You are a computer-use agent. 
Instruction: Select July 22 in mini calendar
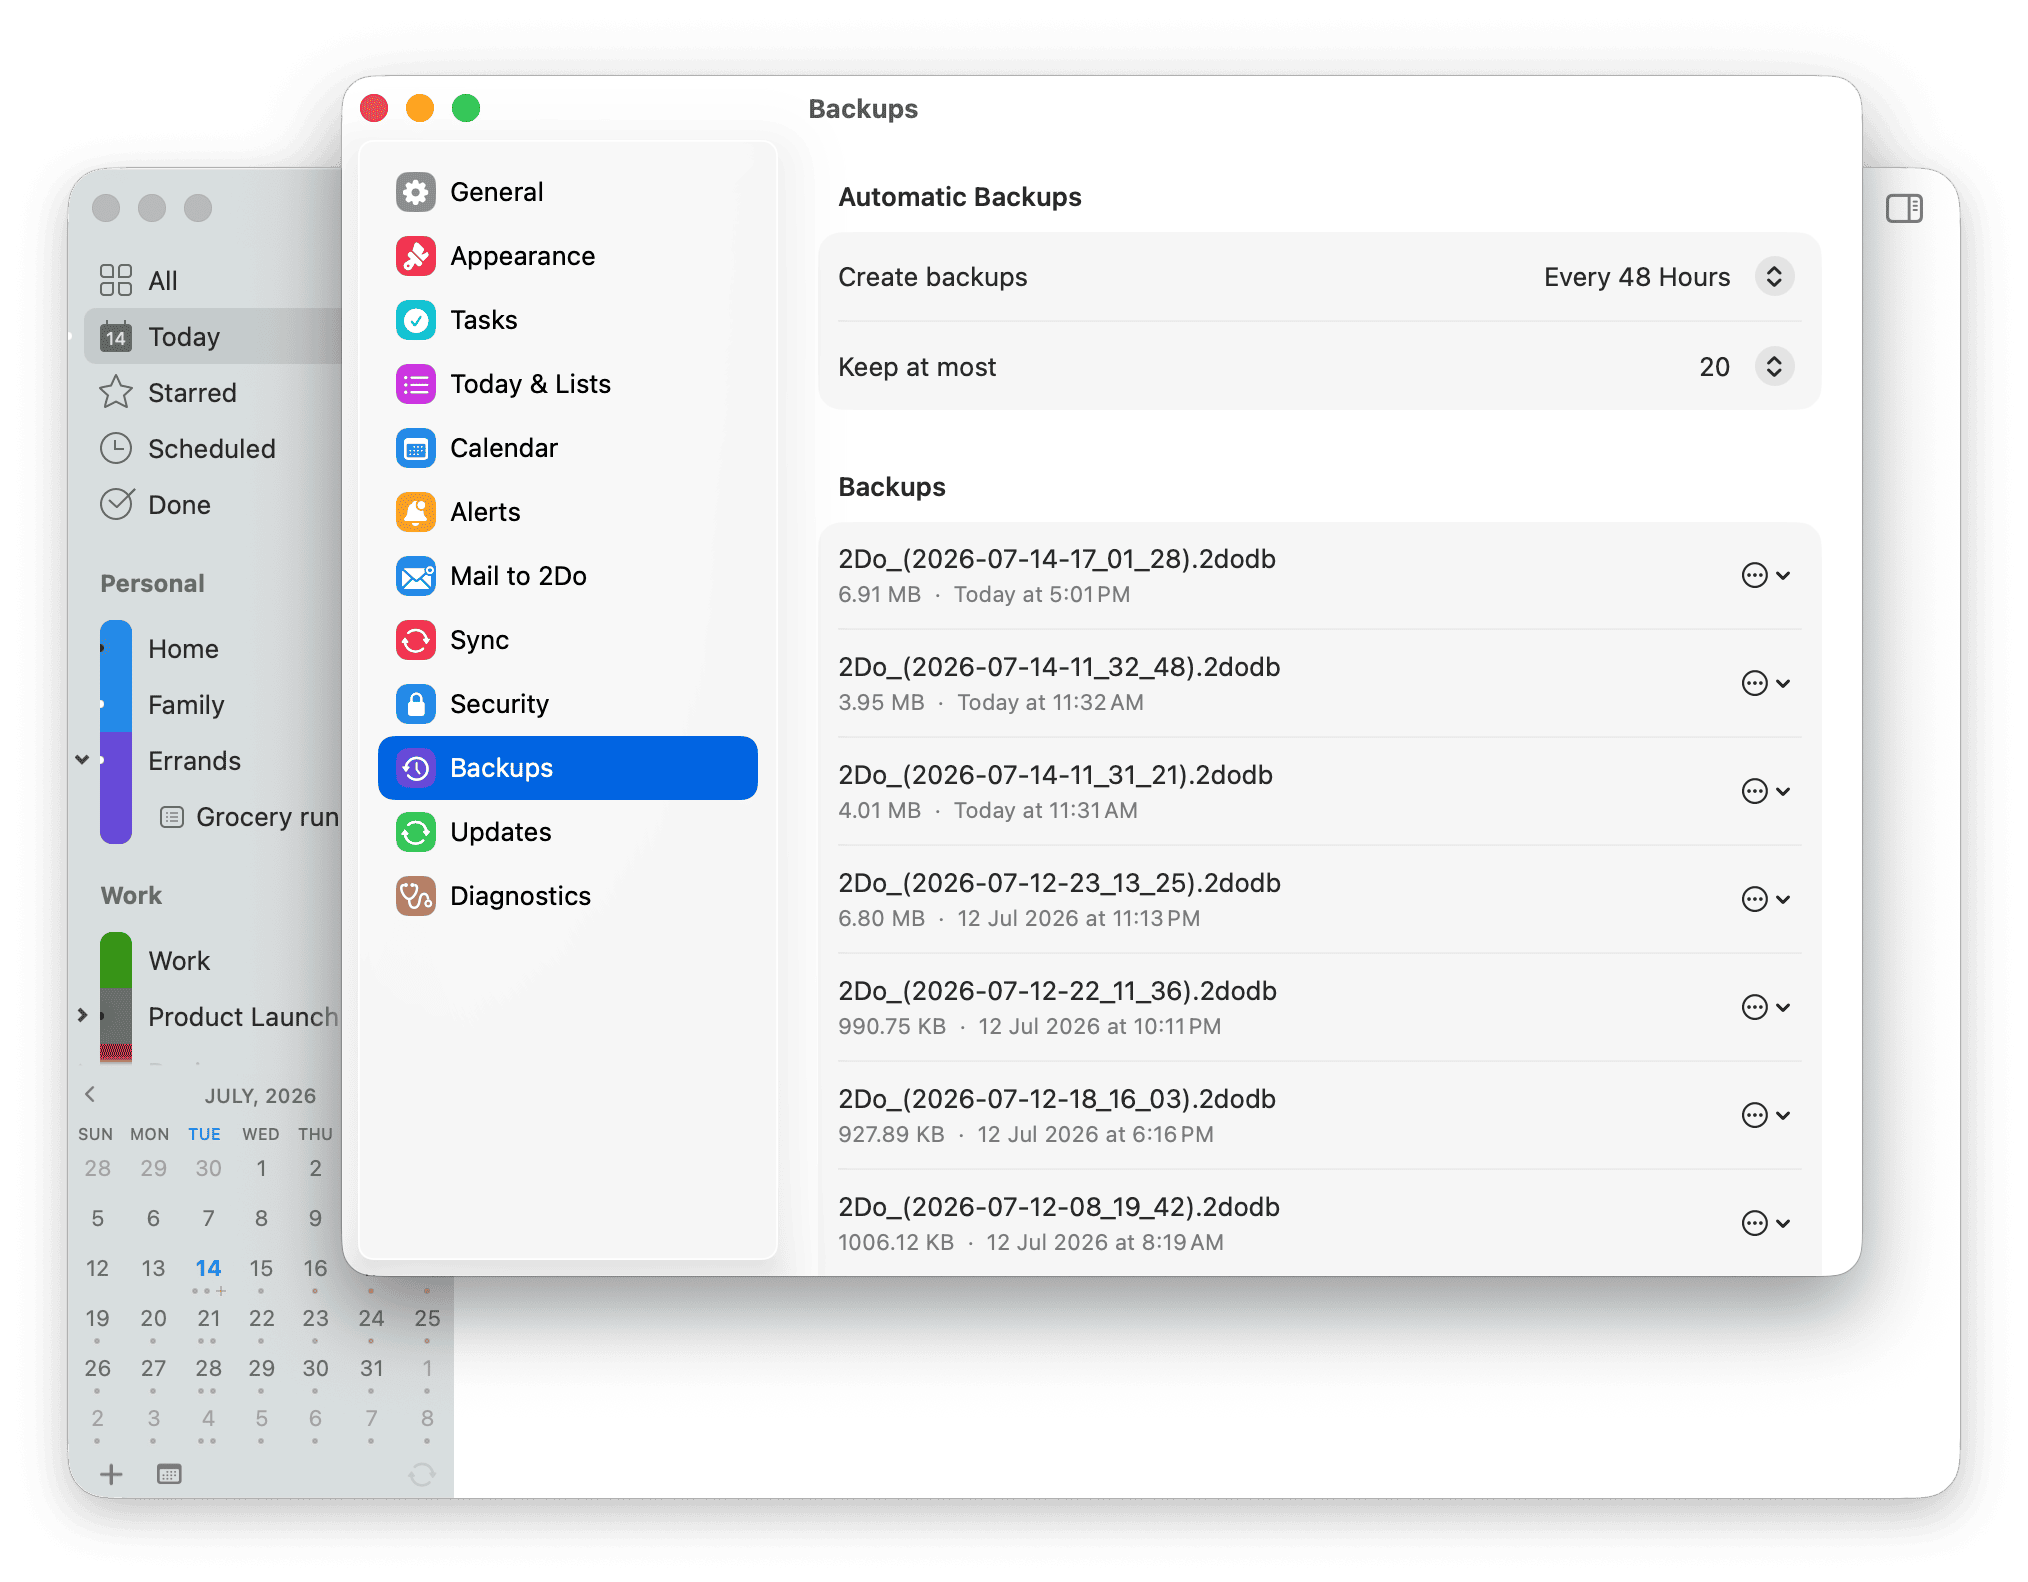261,1318
